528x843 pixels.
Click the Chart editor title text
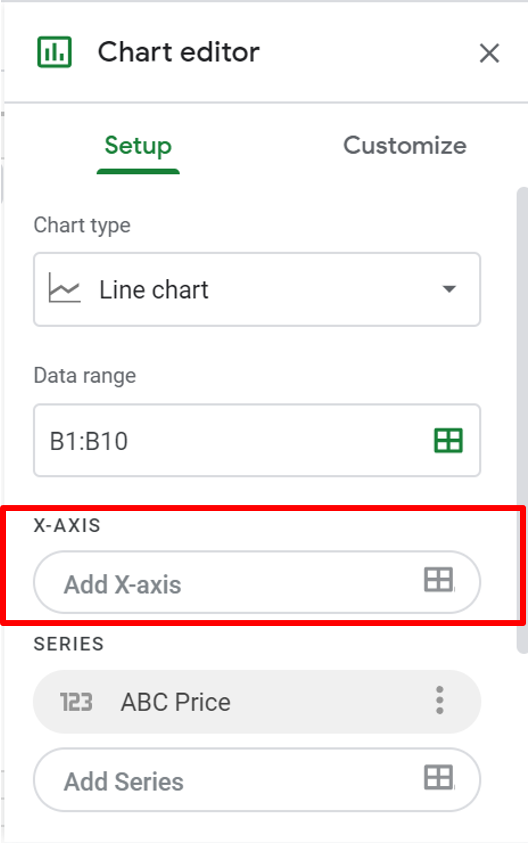pos(179,52)
